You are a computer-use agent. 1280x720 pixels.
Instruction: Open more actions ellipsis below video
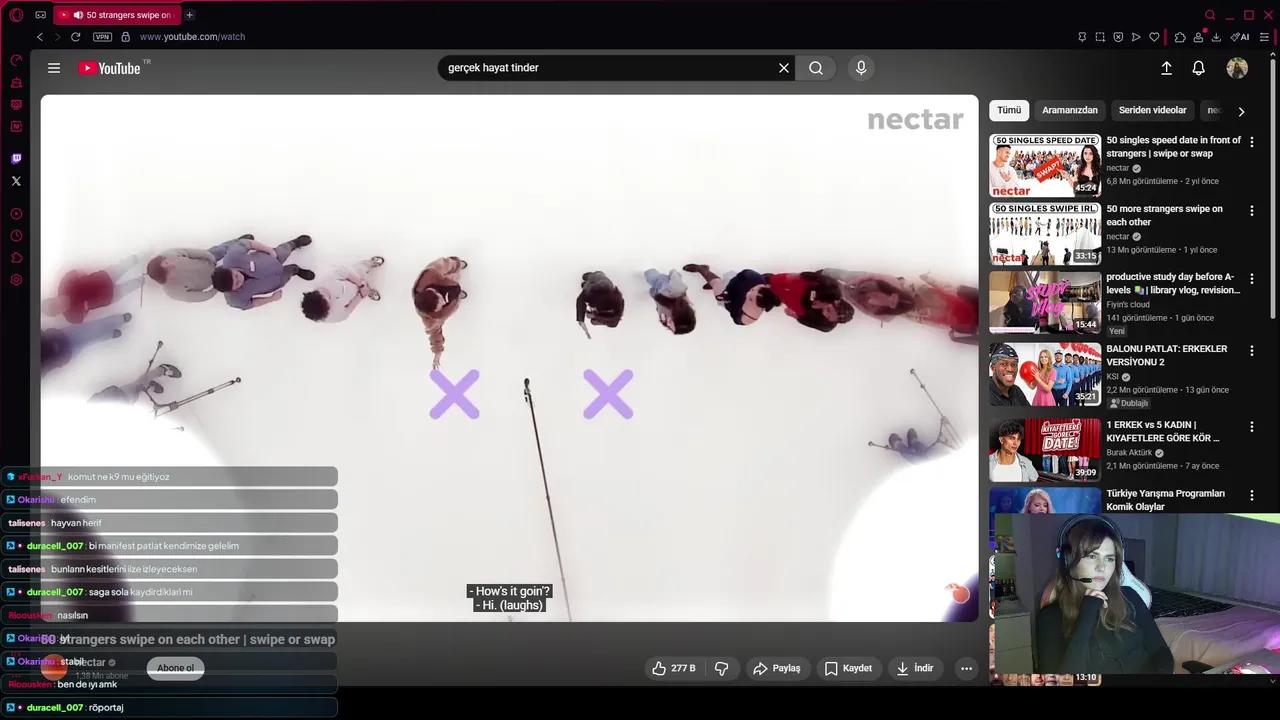pyautogui.click(x=966, y=668)
